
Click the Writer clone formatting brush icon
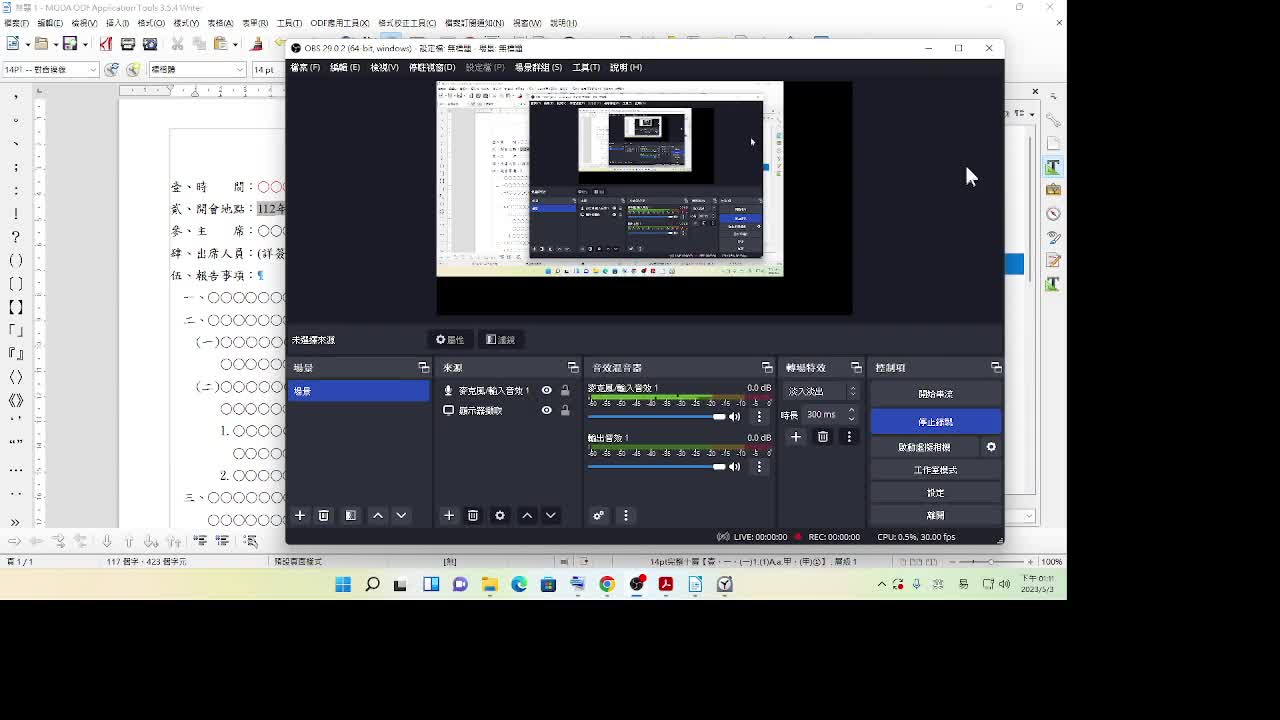(256, 43)
